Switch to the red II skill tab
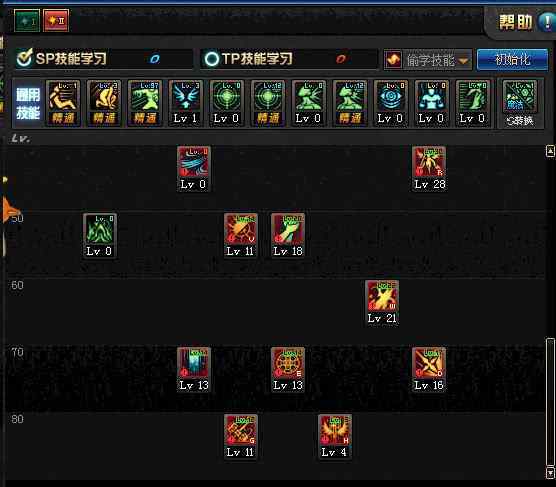The image size is (556, 487). click(56, 21)
